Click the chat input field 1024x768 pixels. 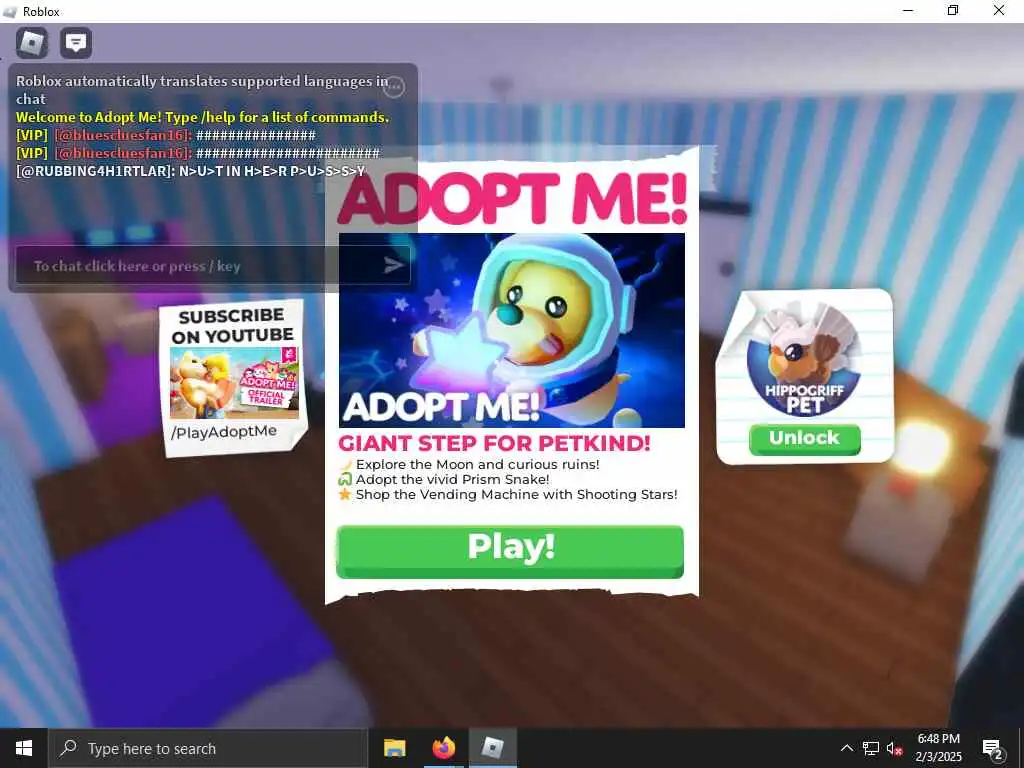click(x=213, y=265)
